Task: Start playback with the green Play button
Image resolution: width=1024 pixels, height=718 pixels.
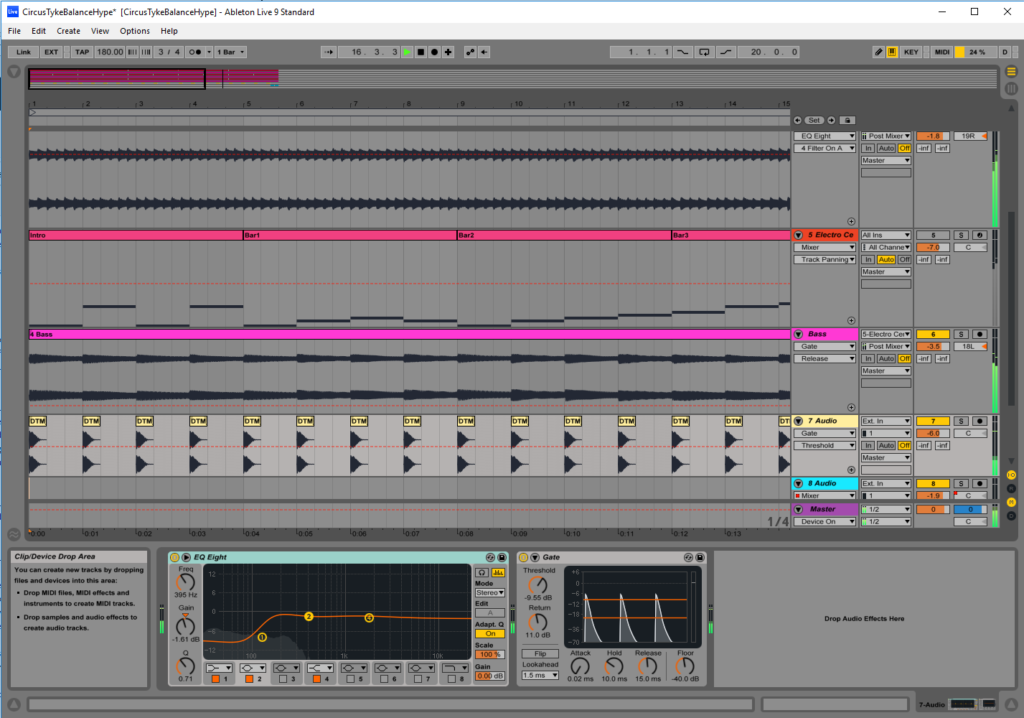Action: click(x=407, y=52)
